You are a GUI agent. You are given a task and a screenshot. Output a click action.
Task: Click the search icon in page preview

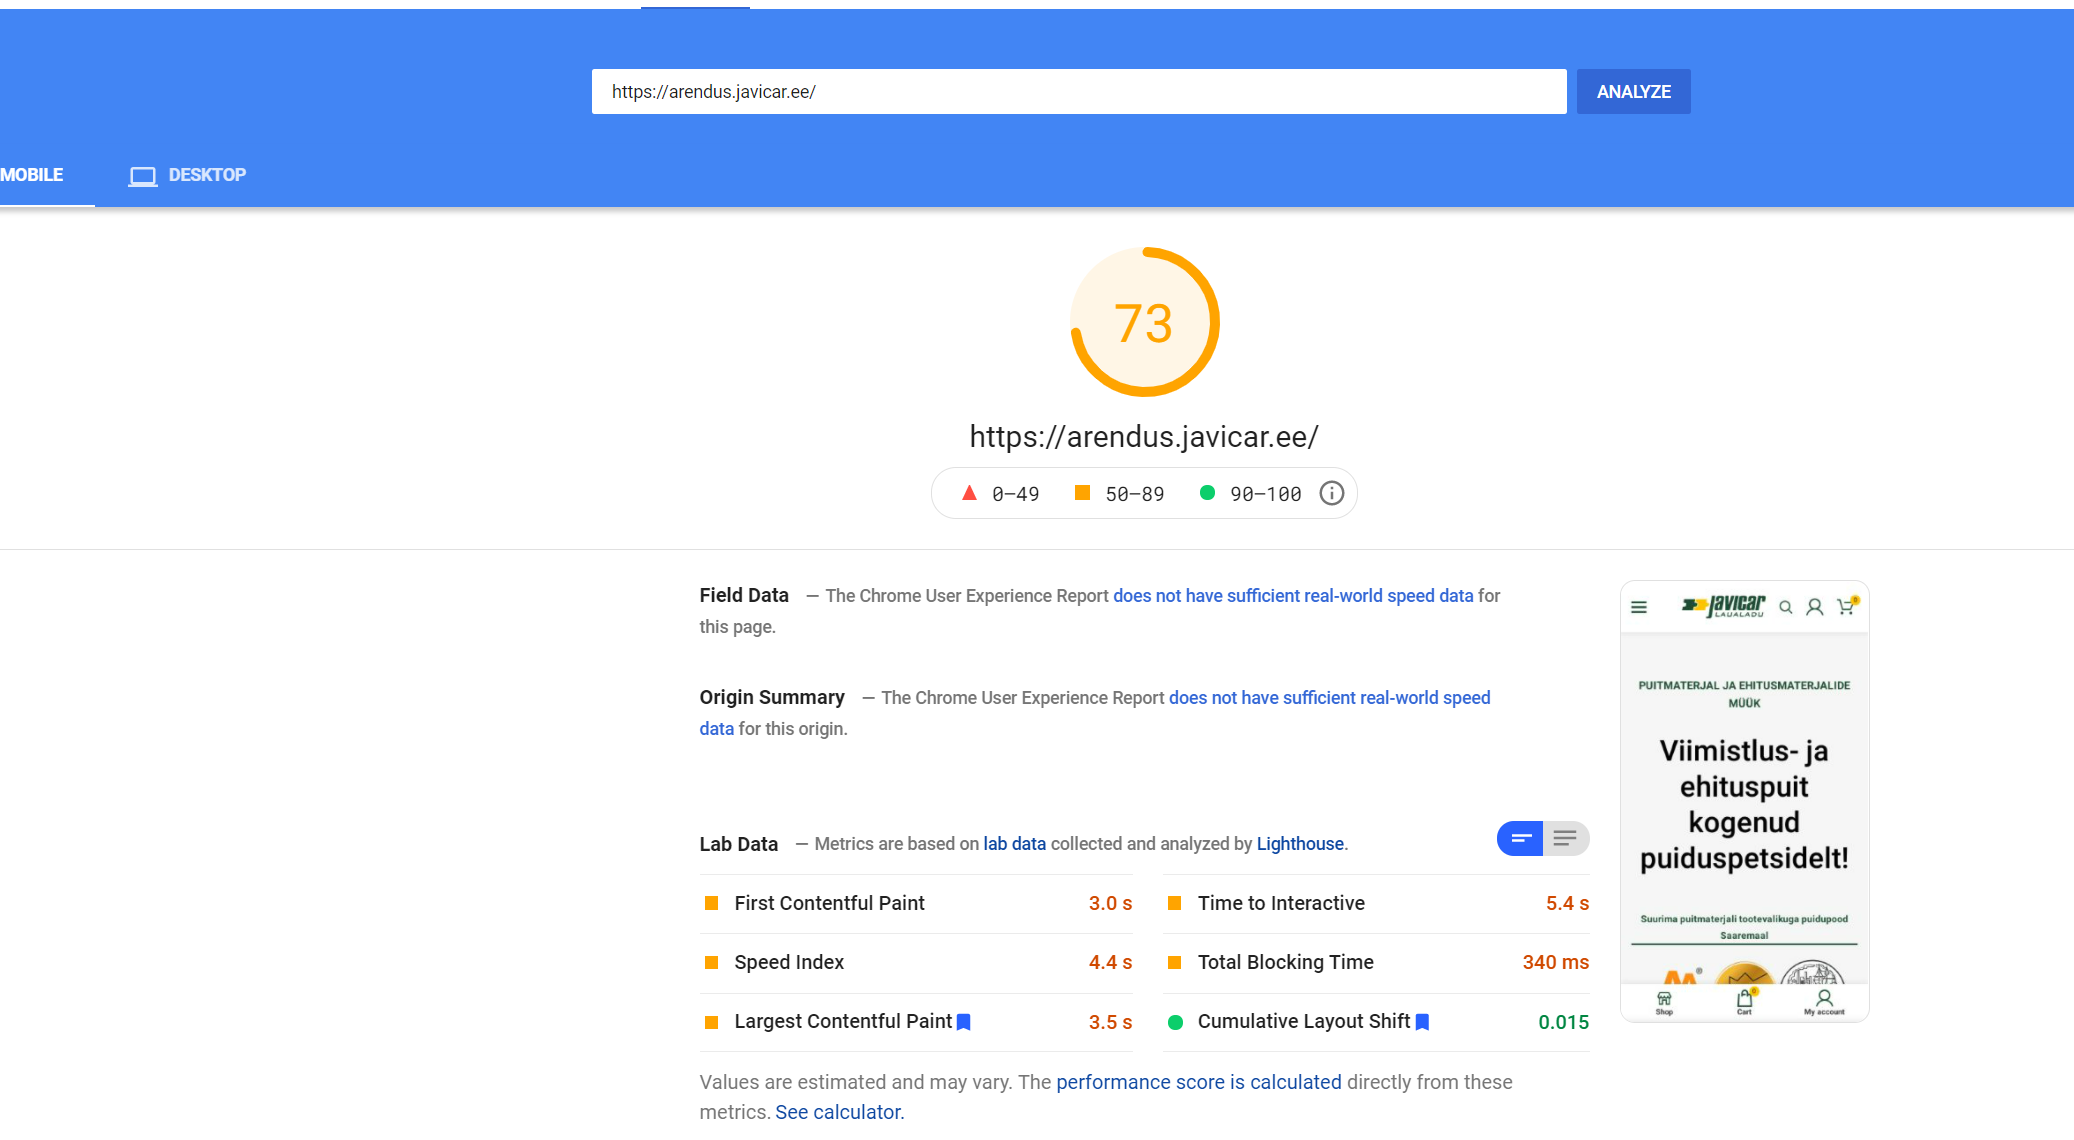(x=1785, y=607)
